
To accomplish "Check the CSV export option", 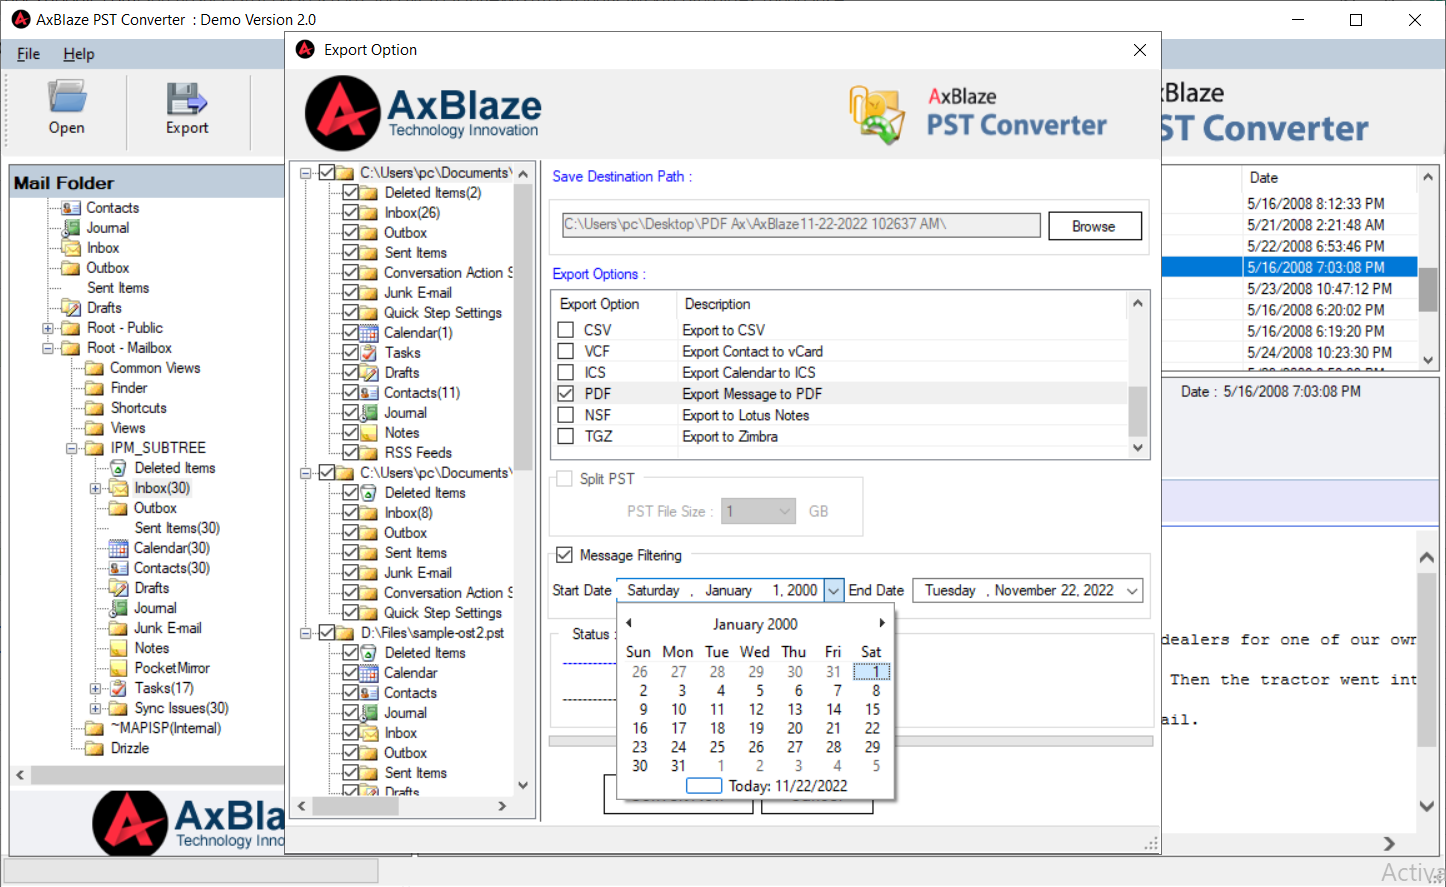I will [x=566, y=330].
